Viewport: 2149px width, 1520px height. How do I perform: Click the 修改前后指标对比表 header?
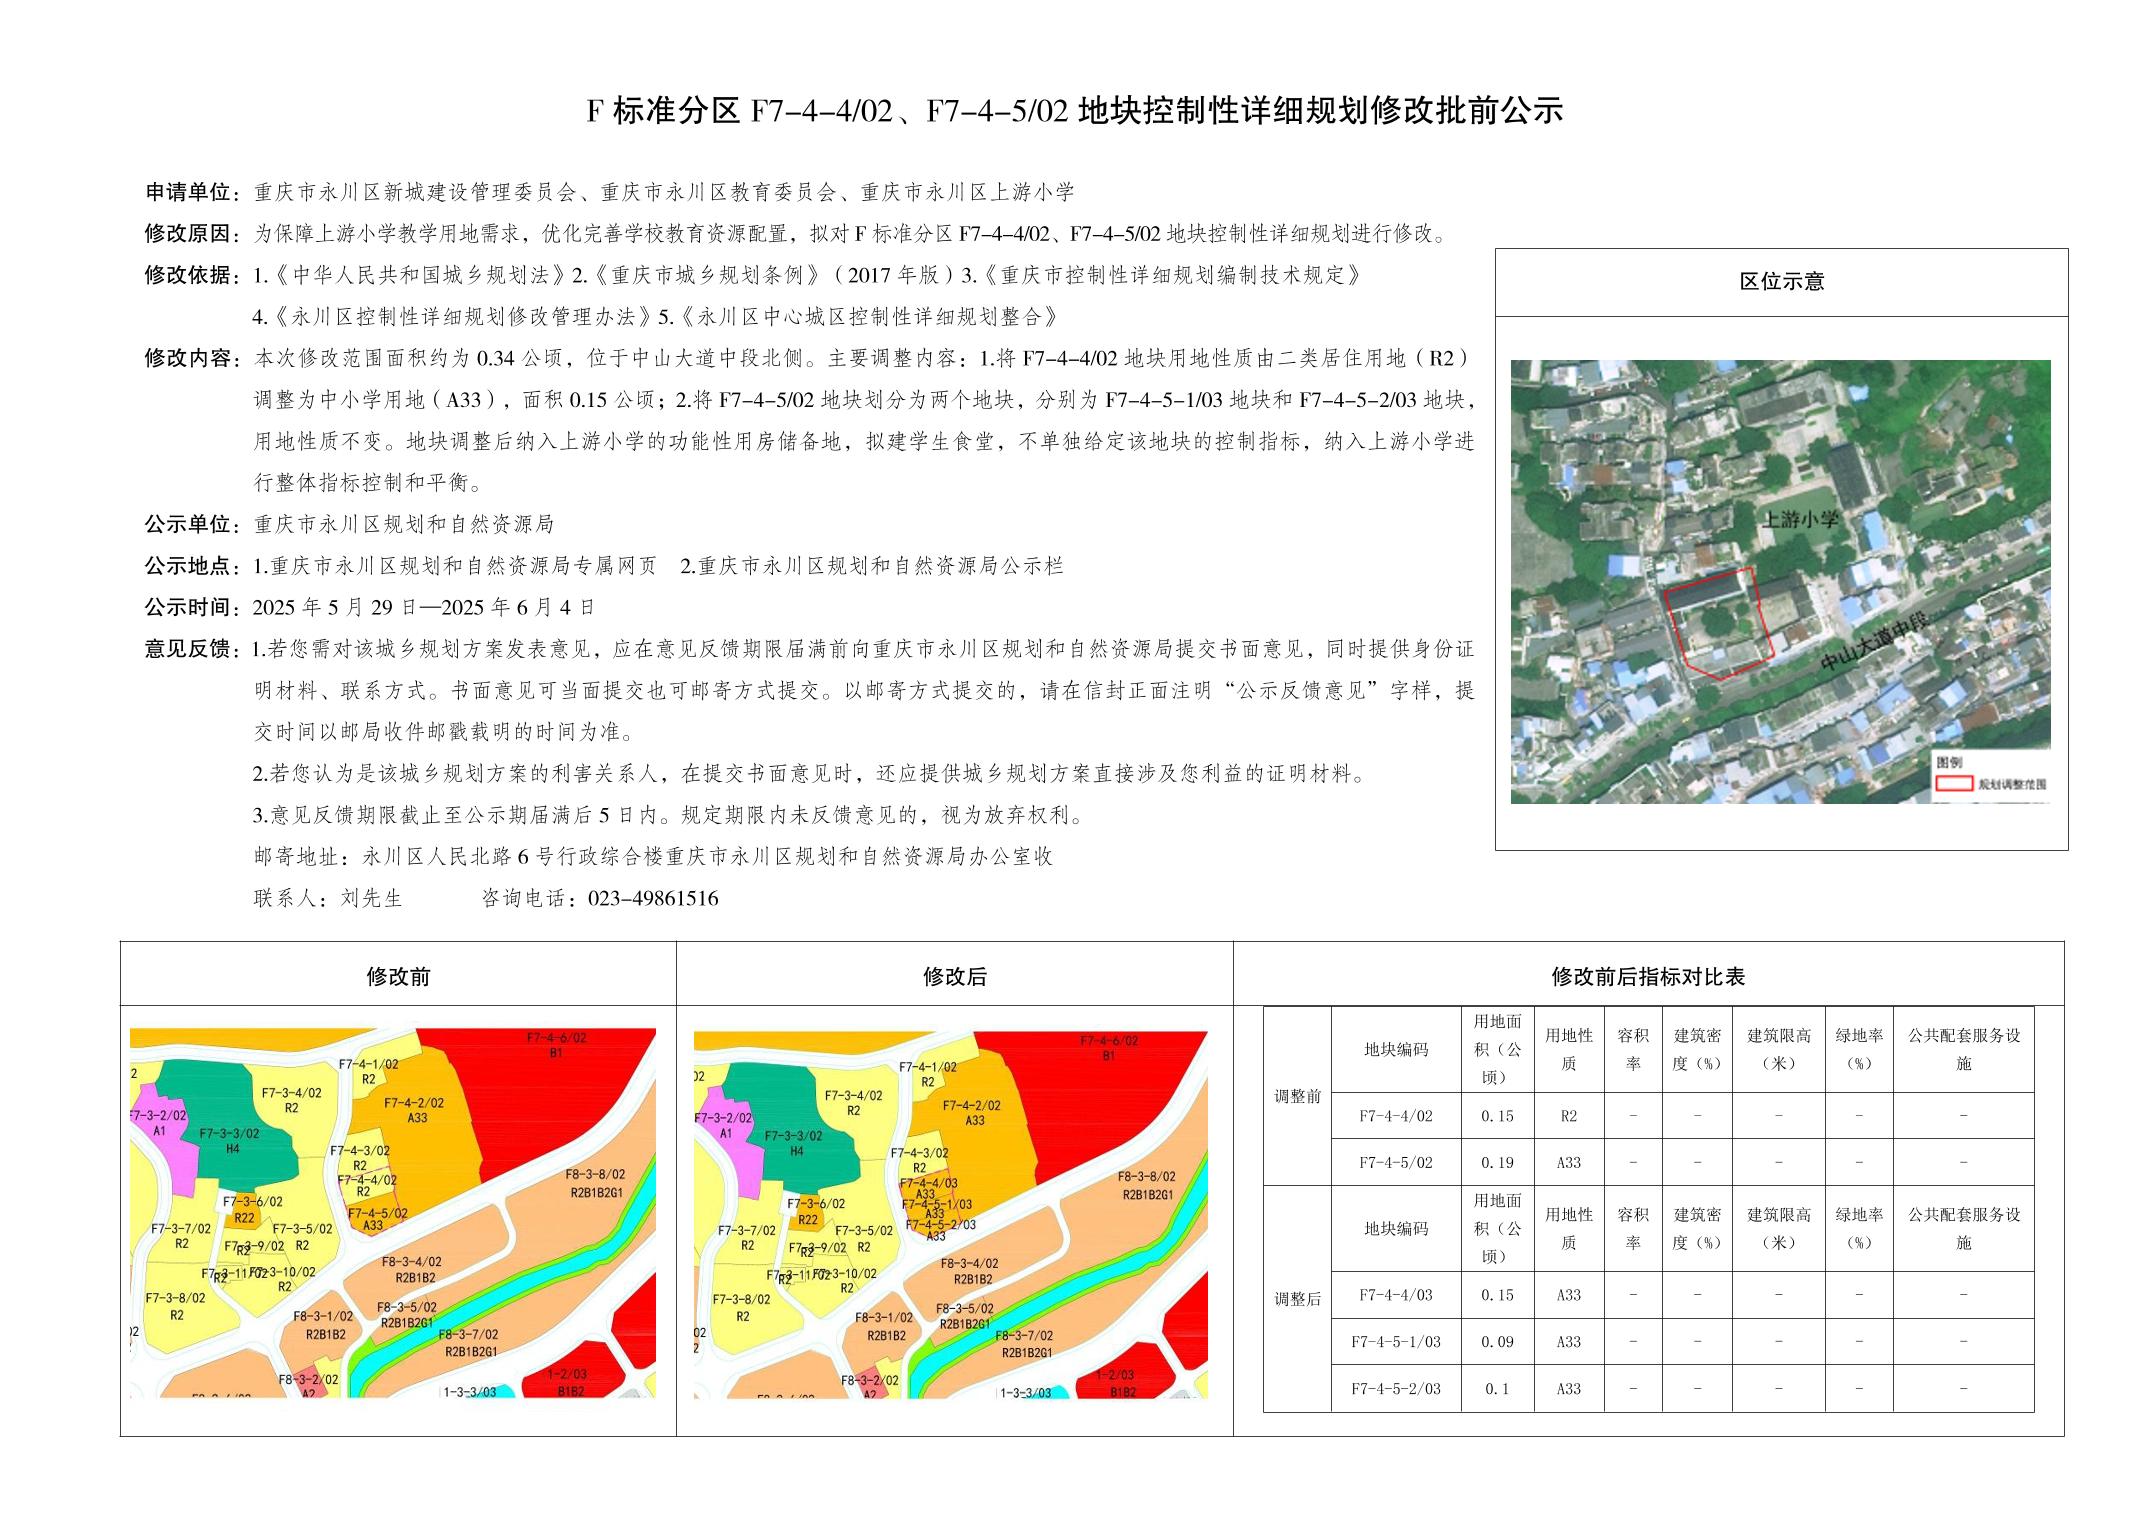tap(1648, 976)
